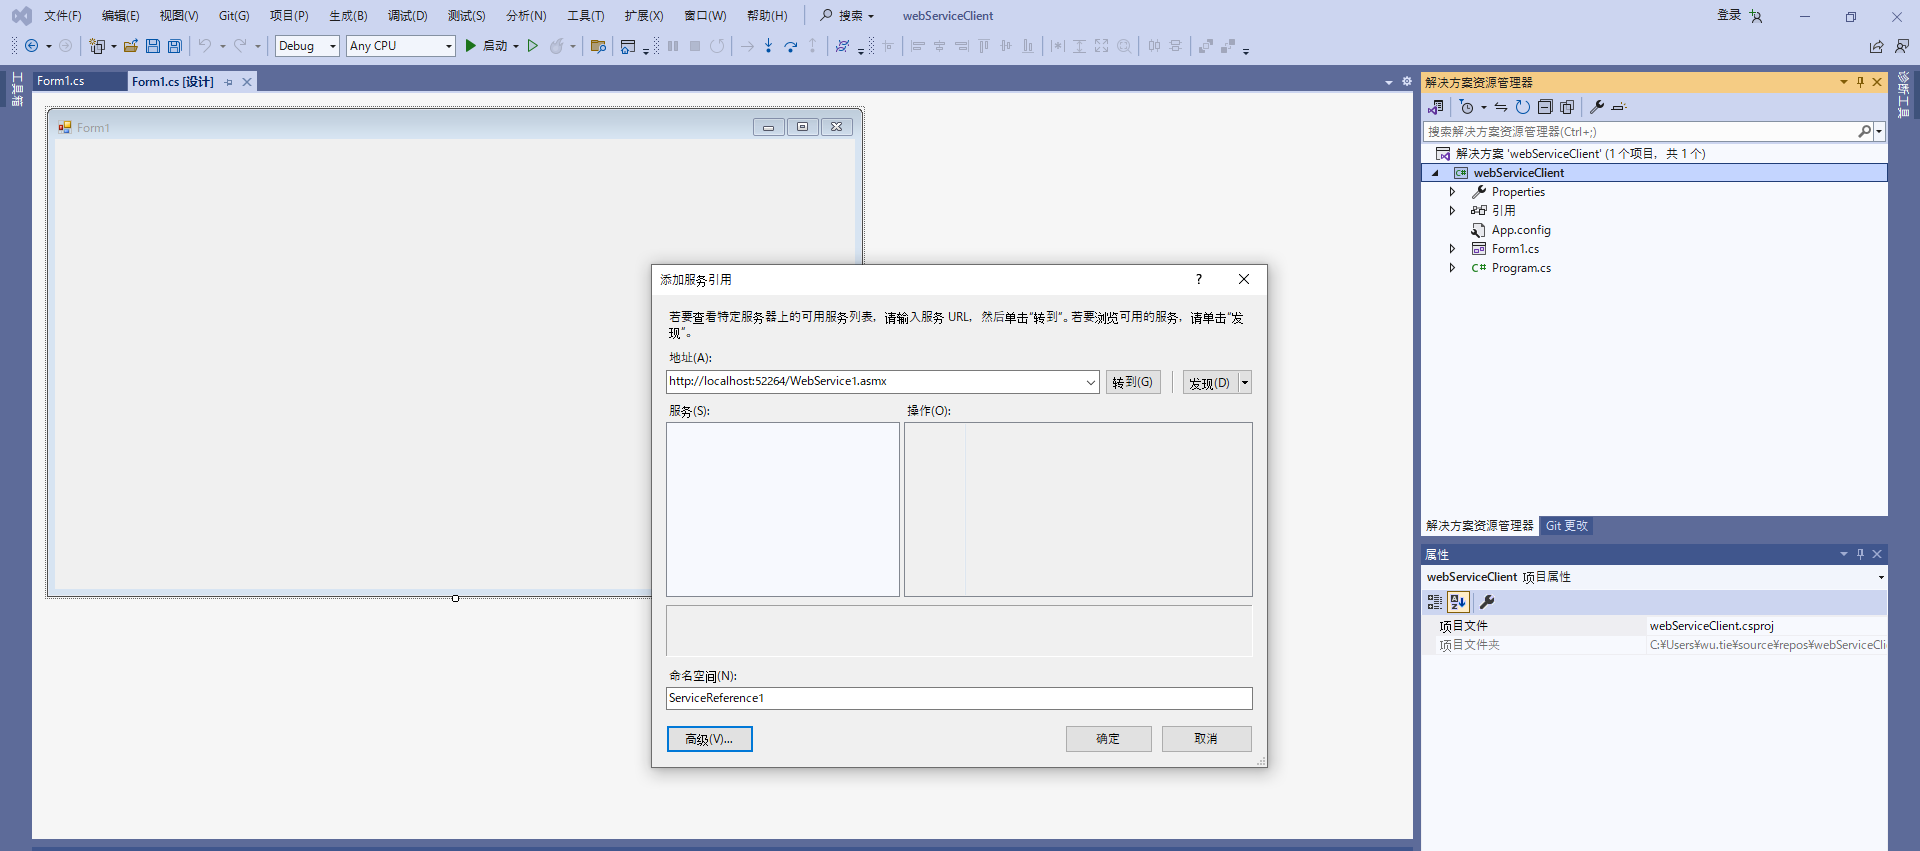Click the New Project toolbar icon
The width and height of the screenshot is (1920, 851).
click(x=97, y=46)
